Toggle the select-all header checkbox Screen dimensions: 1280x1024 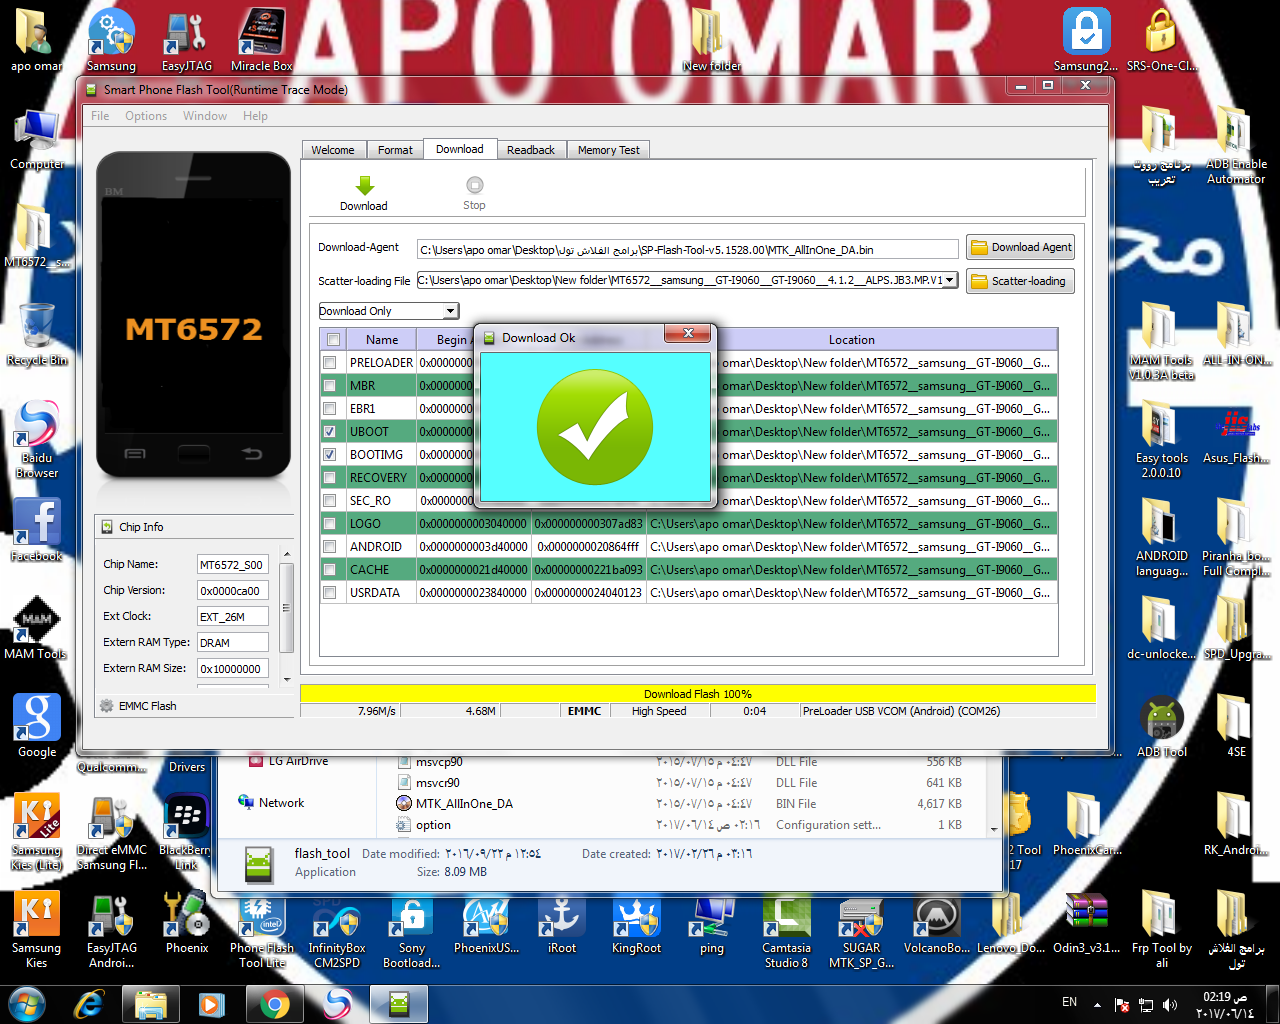(x=334, y=340)
